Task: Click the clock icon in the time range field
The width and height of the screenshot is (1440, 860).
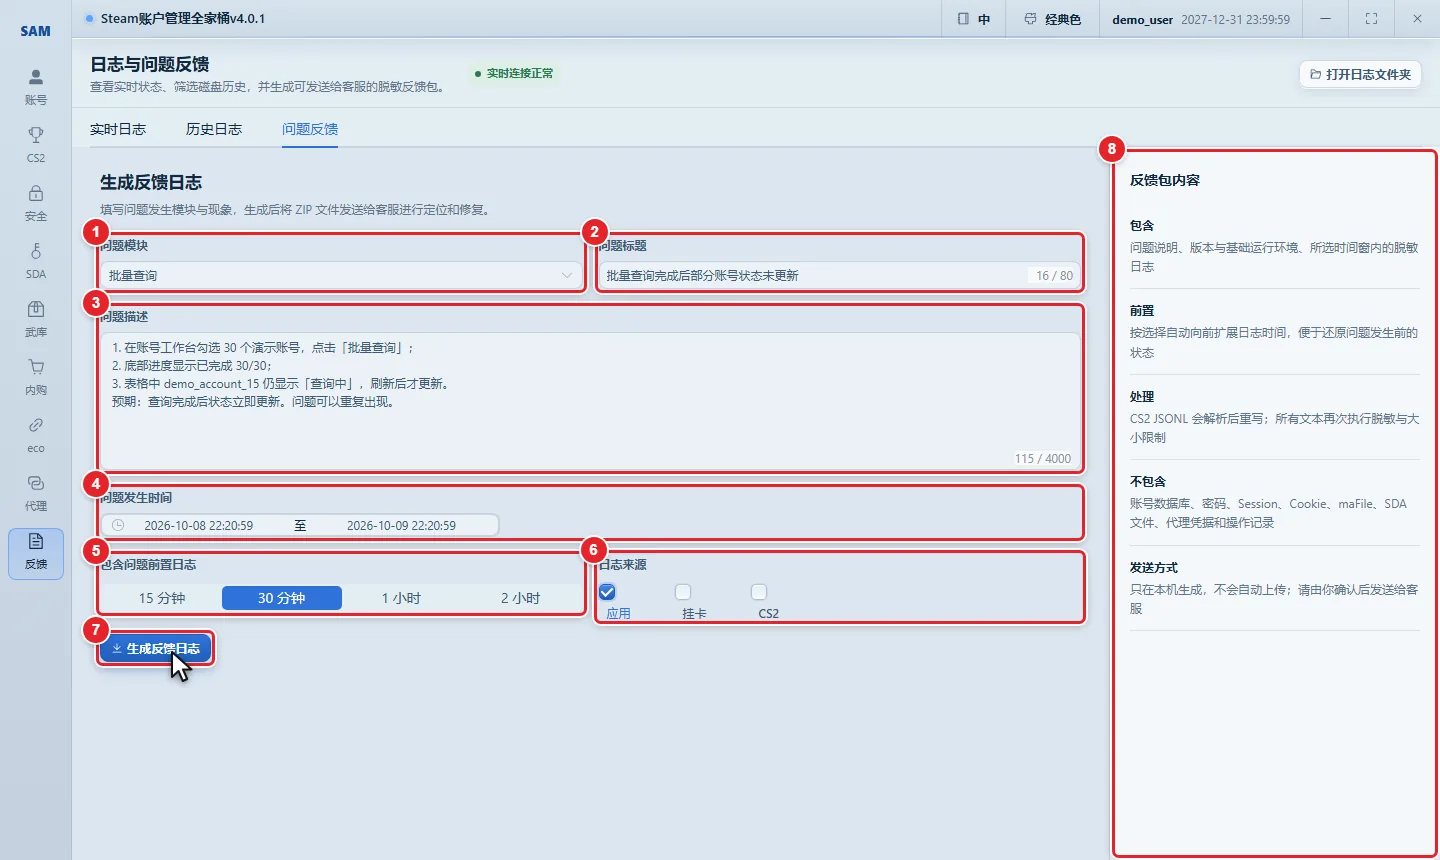Action: tap(118, 525)
